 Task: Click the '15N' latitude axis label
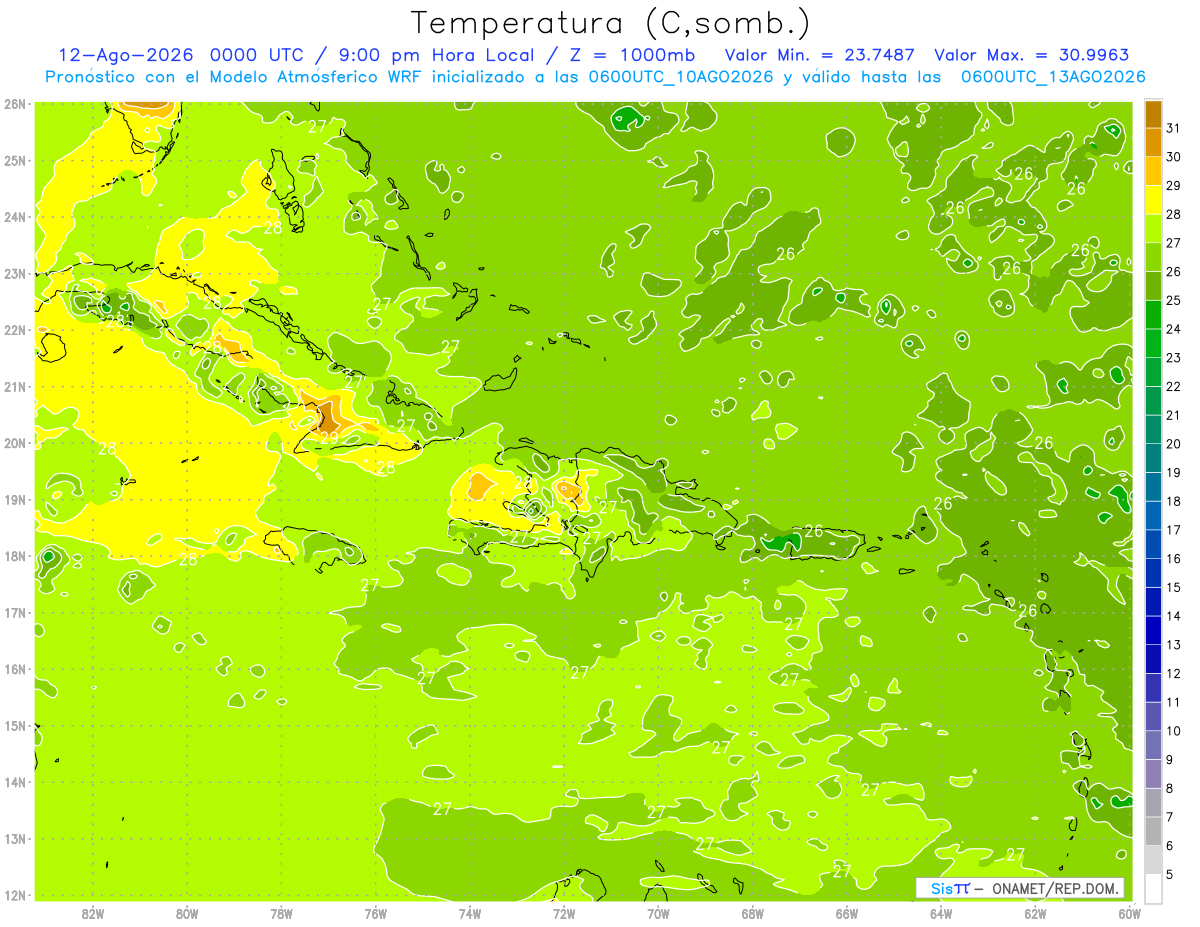point(15,725)
